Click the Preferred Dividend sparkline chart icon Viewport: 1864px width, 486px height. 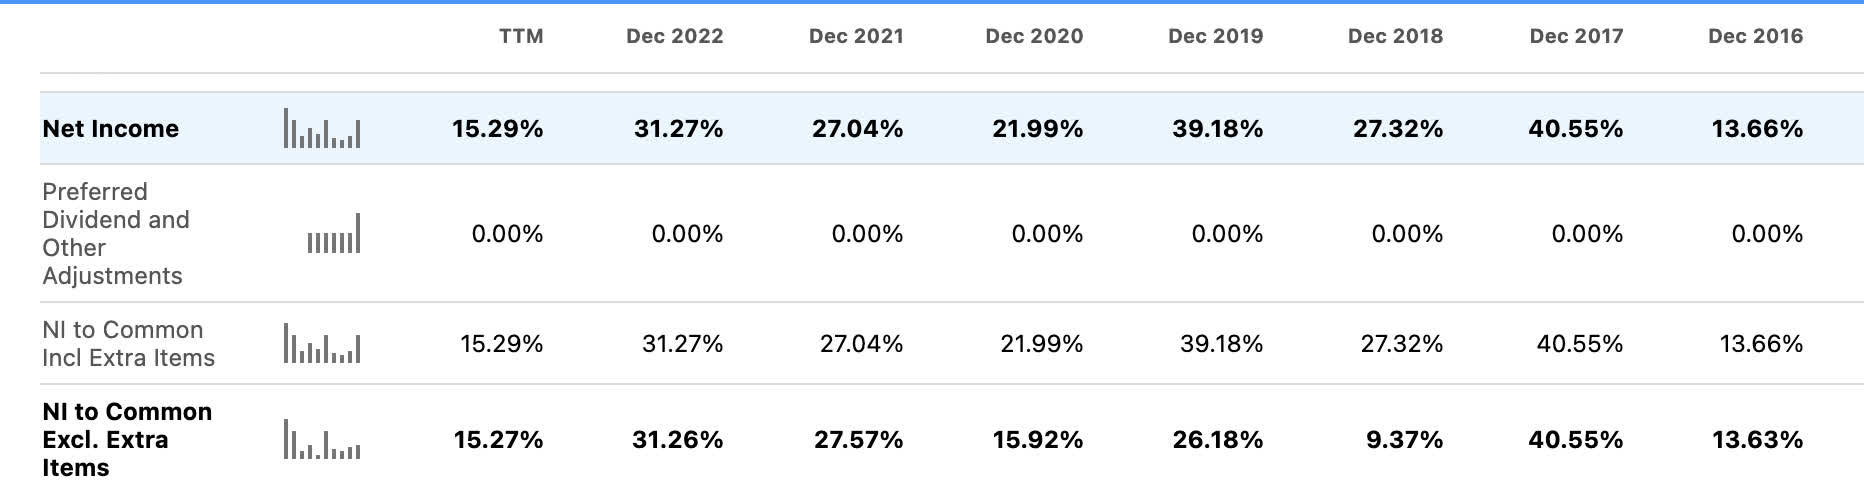333,234
